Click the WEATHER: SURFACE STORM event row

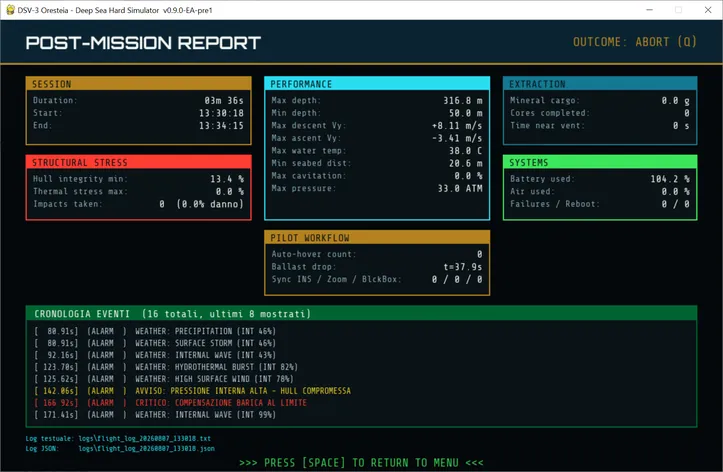pos(155,343)
